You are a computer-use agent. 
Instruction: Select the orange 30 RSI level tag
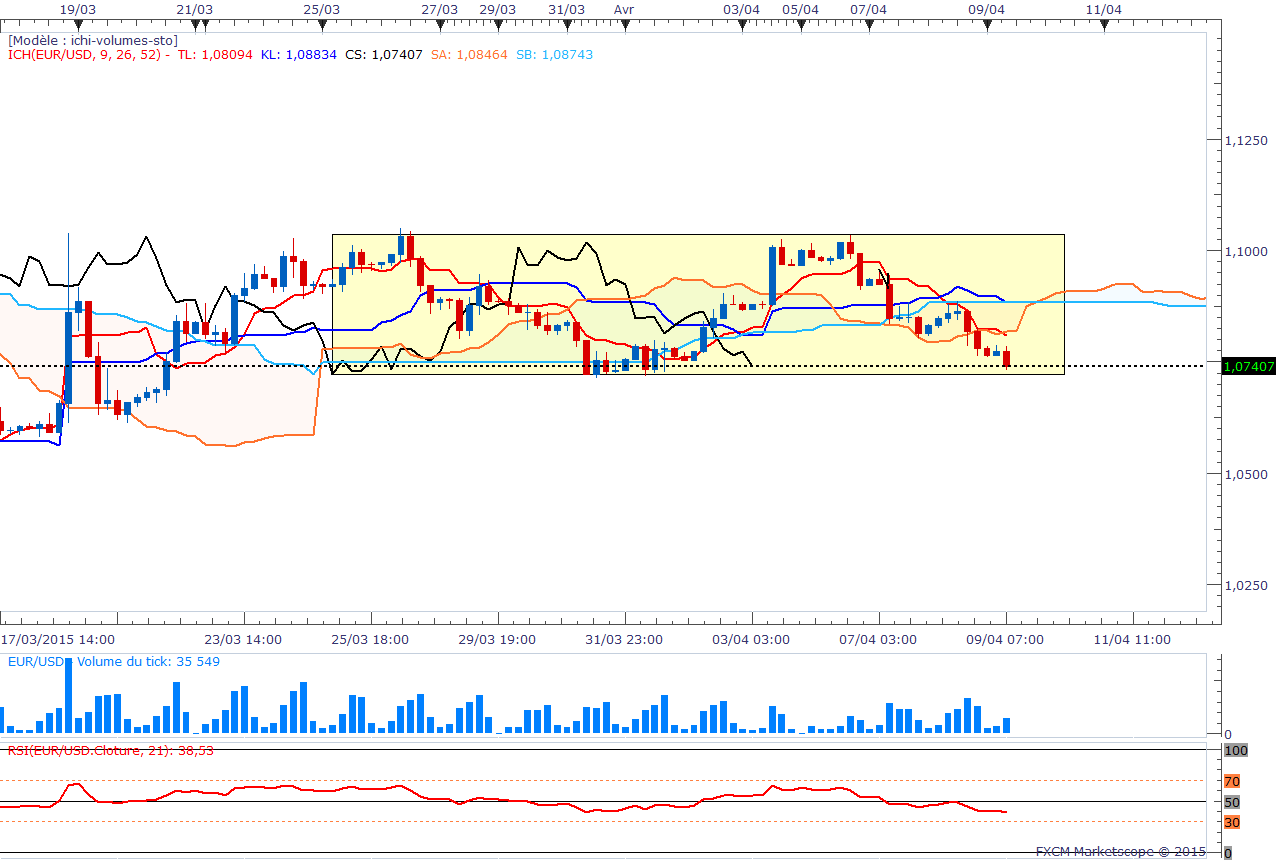click(x=1232, y=822)
